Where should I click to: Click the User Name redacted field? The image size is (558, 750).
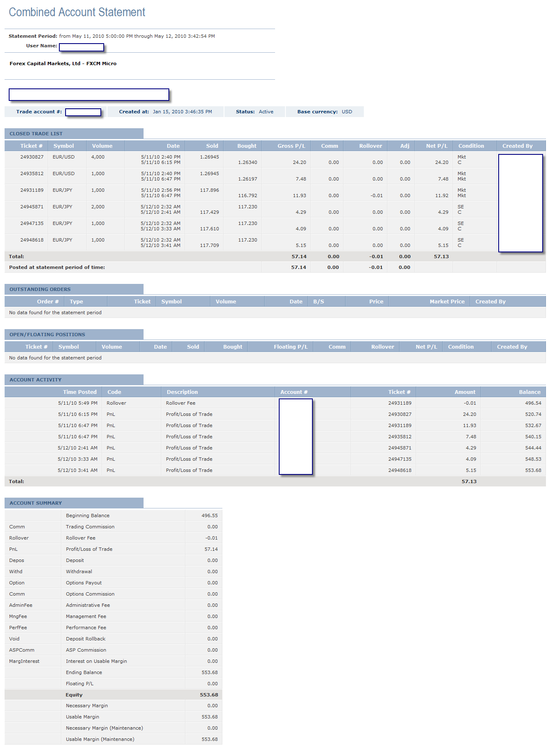pos(81,47)
